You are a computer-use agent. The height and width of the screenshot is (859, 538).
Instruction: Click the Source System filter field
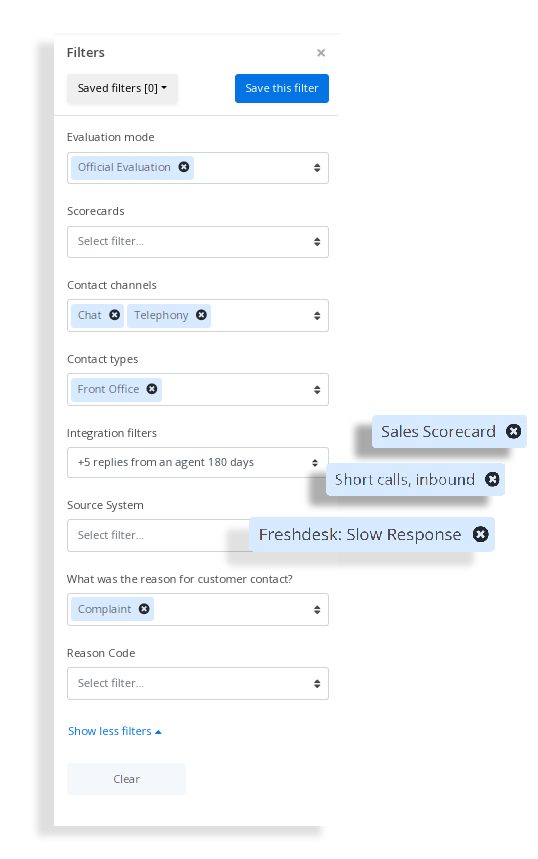(x=159, y=535)
